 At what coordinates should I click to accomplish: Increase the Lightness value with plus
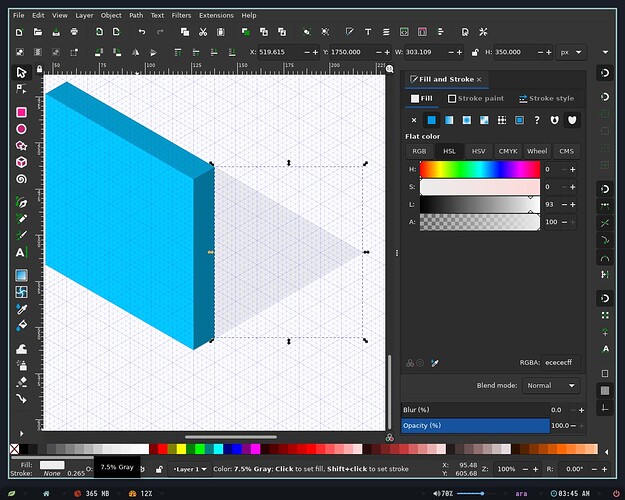pos(572,205)
